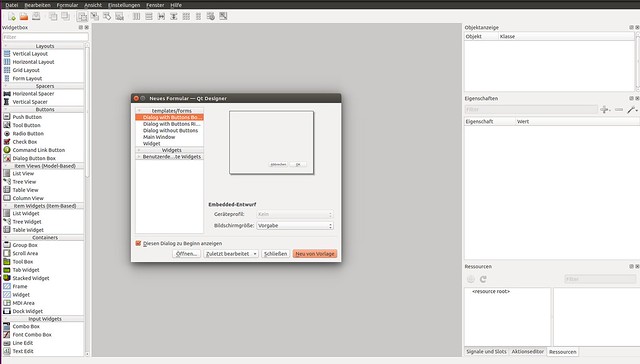Image resolution: width=640 pixels, height=364 pixels.
Task: Reload resources with the refresh icon
Action: (x=483, y=279)
